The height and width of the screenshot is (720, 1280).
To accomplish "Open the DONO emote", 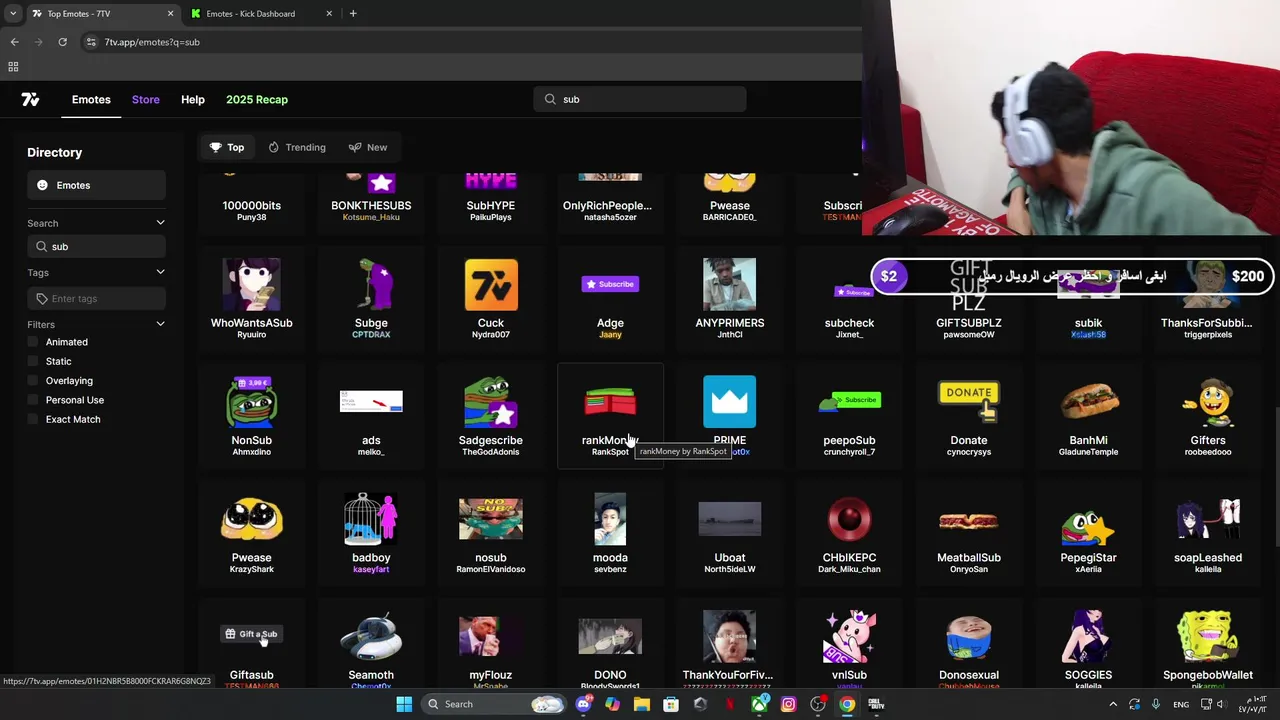I will (x=610, y=643).
